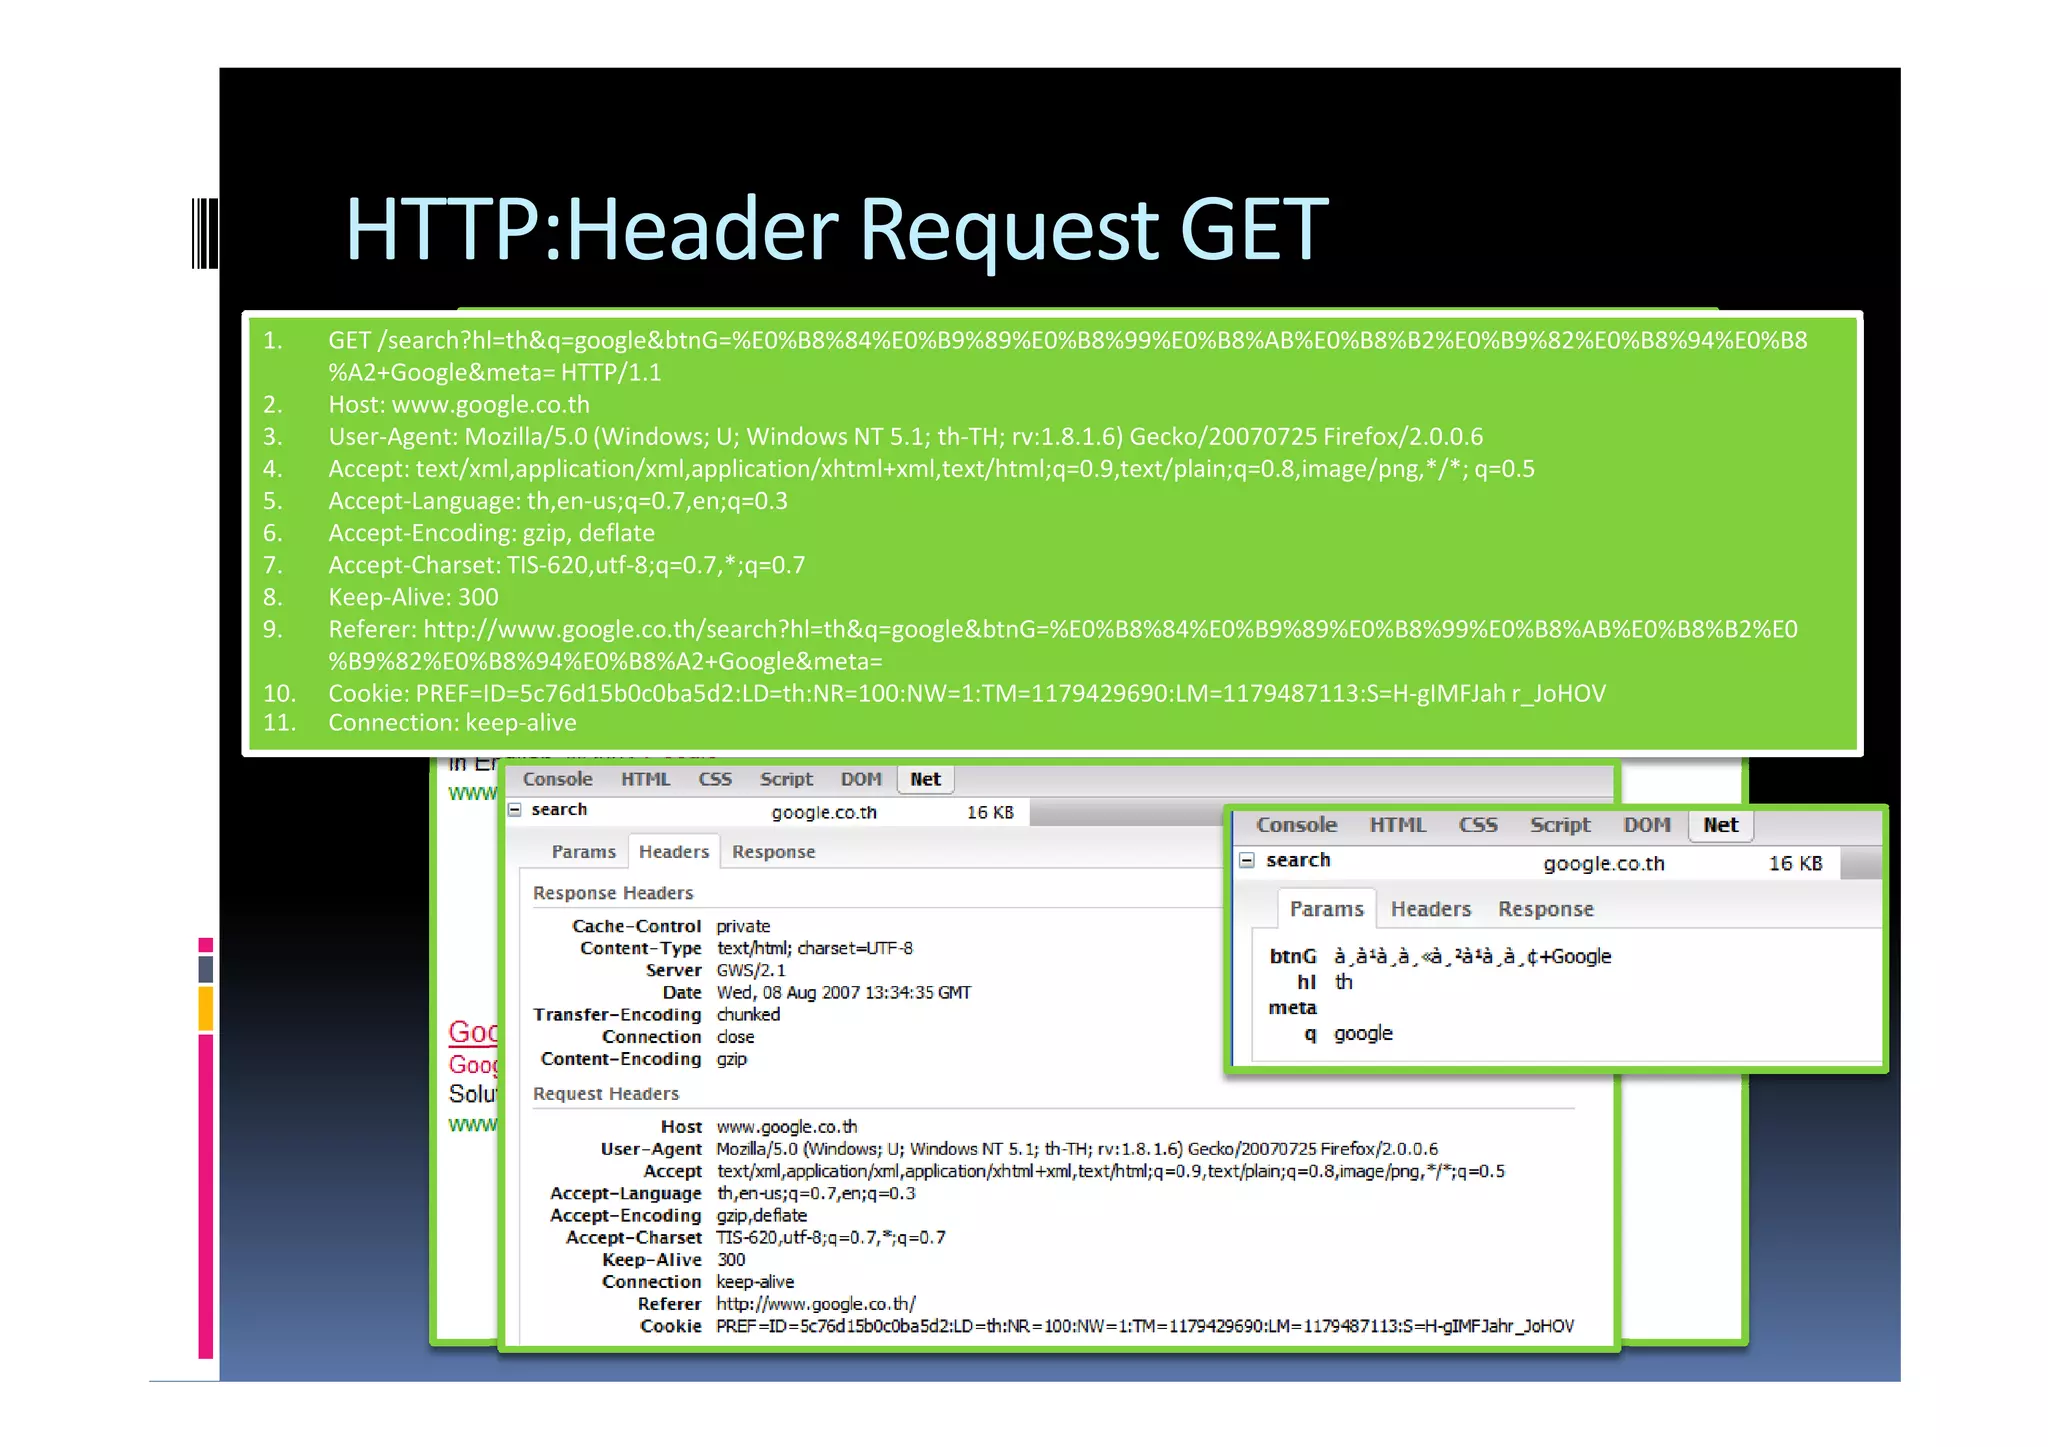
Task: Click line 7 'Accept-Charset: TIS-620' in green box
Action: (566, 565)
